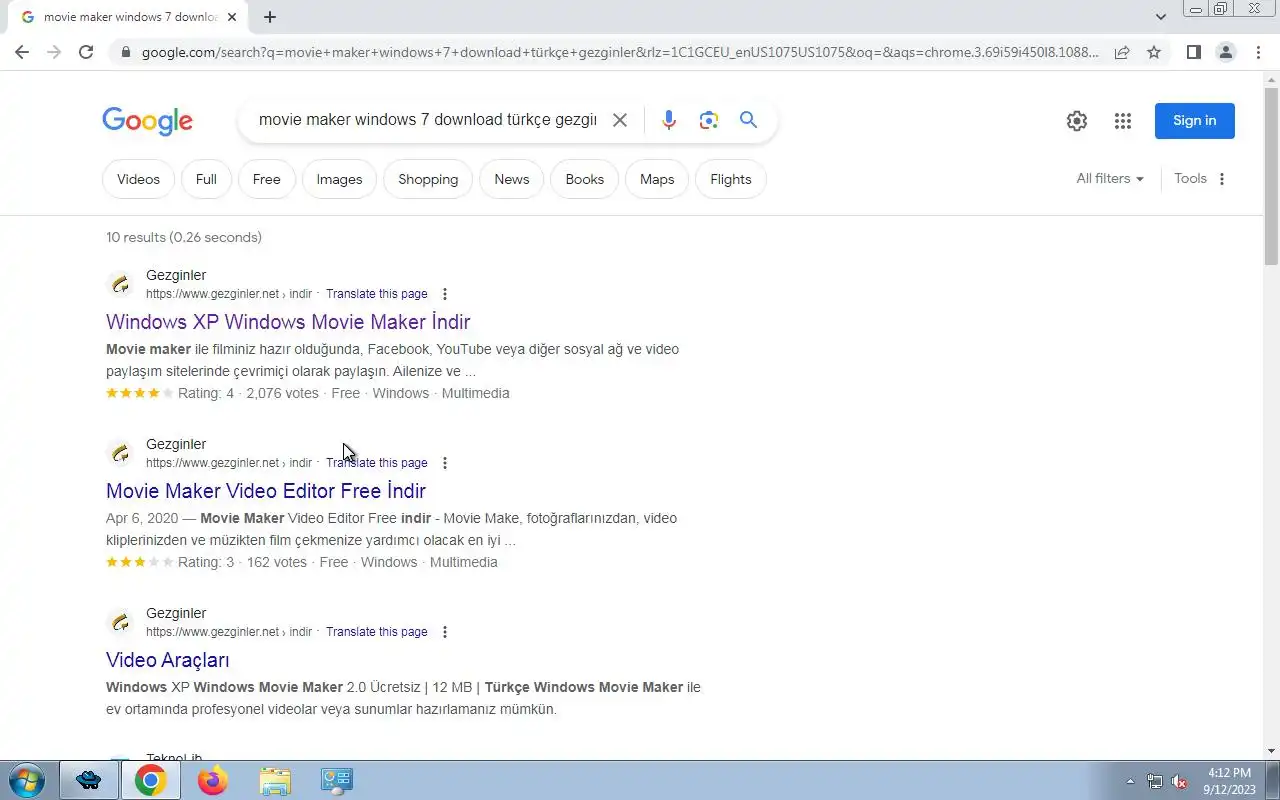Open a new tab with plus button
Image resolution: width=1280 pixels, height=800 pixels.
click(x=270, y=17)
